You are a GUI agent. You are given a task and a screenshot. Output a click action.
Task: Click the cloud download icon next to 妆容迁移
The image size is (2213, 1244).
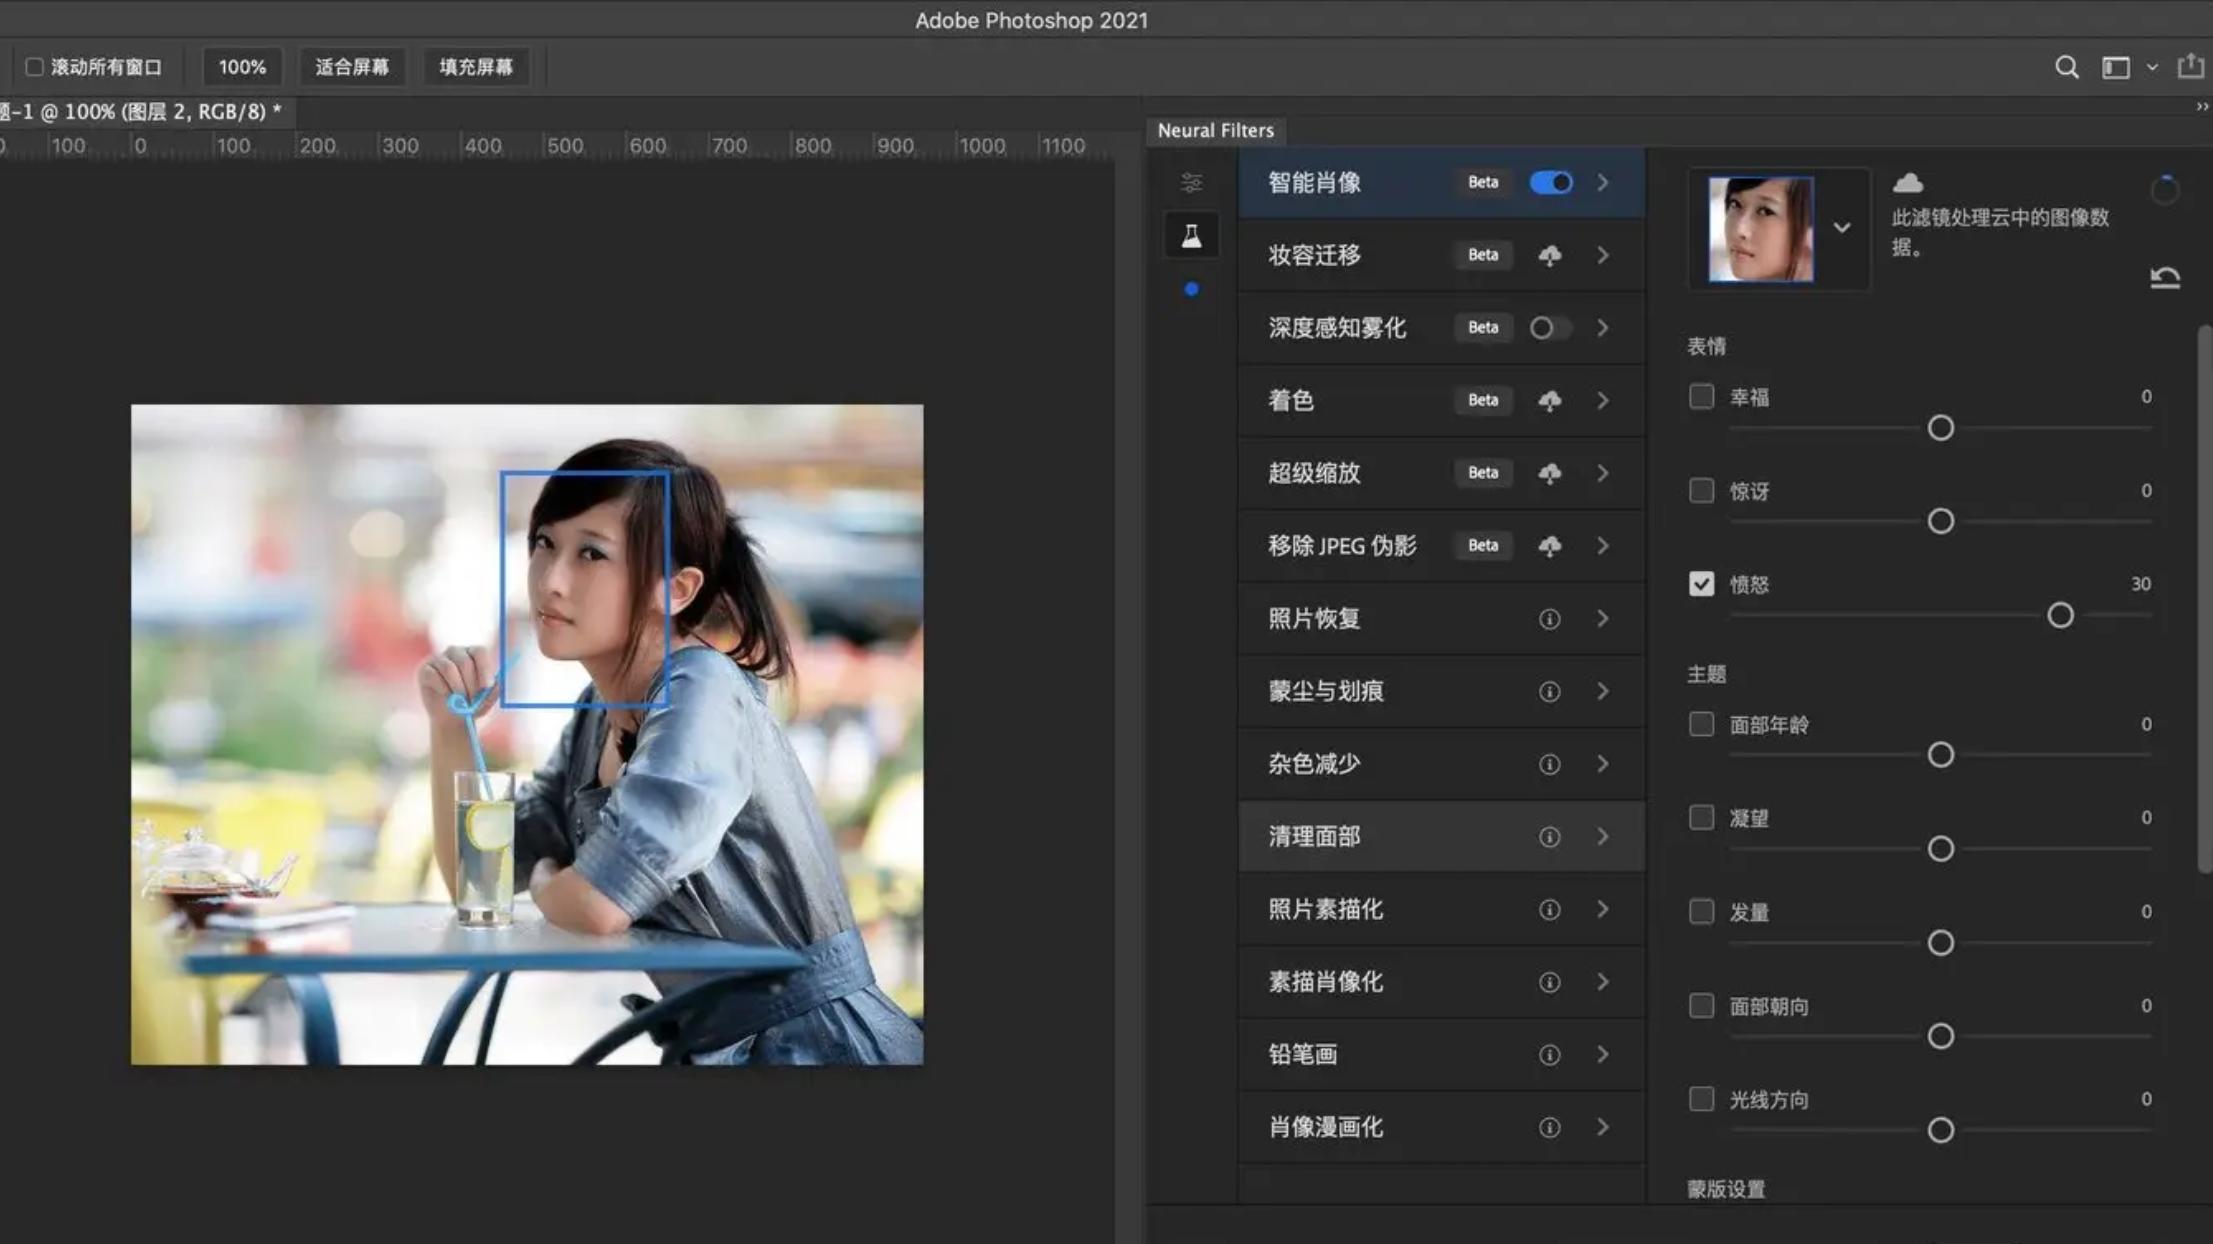tap(1550, 255)
